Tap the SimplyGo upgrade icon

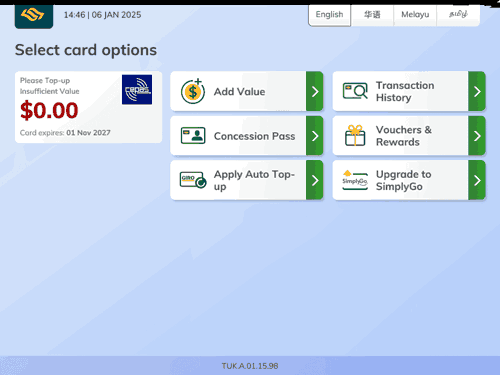coord(355,180)
